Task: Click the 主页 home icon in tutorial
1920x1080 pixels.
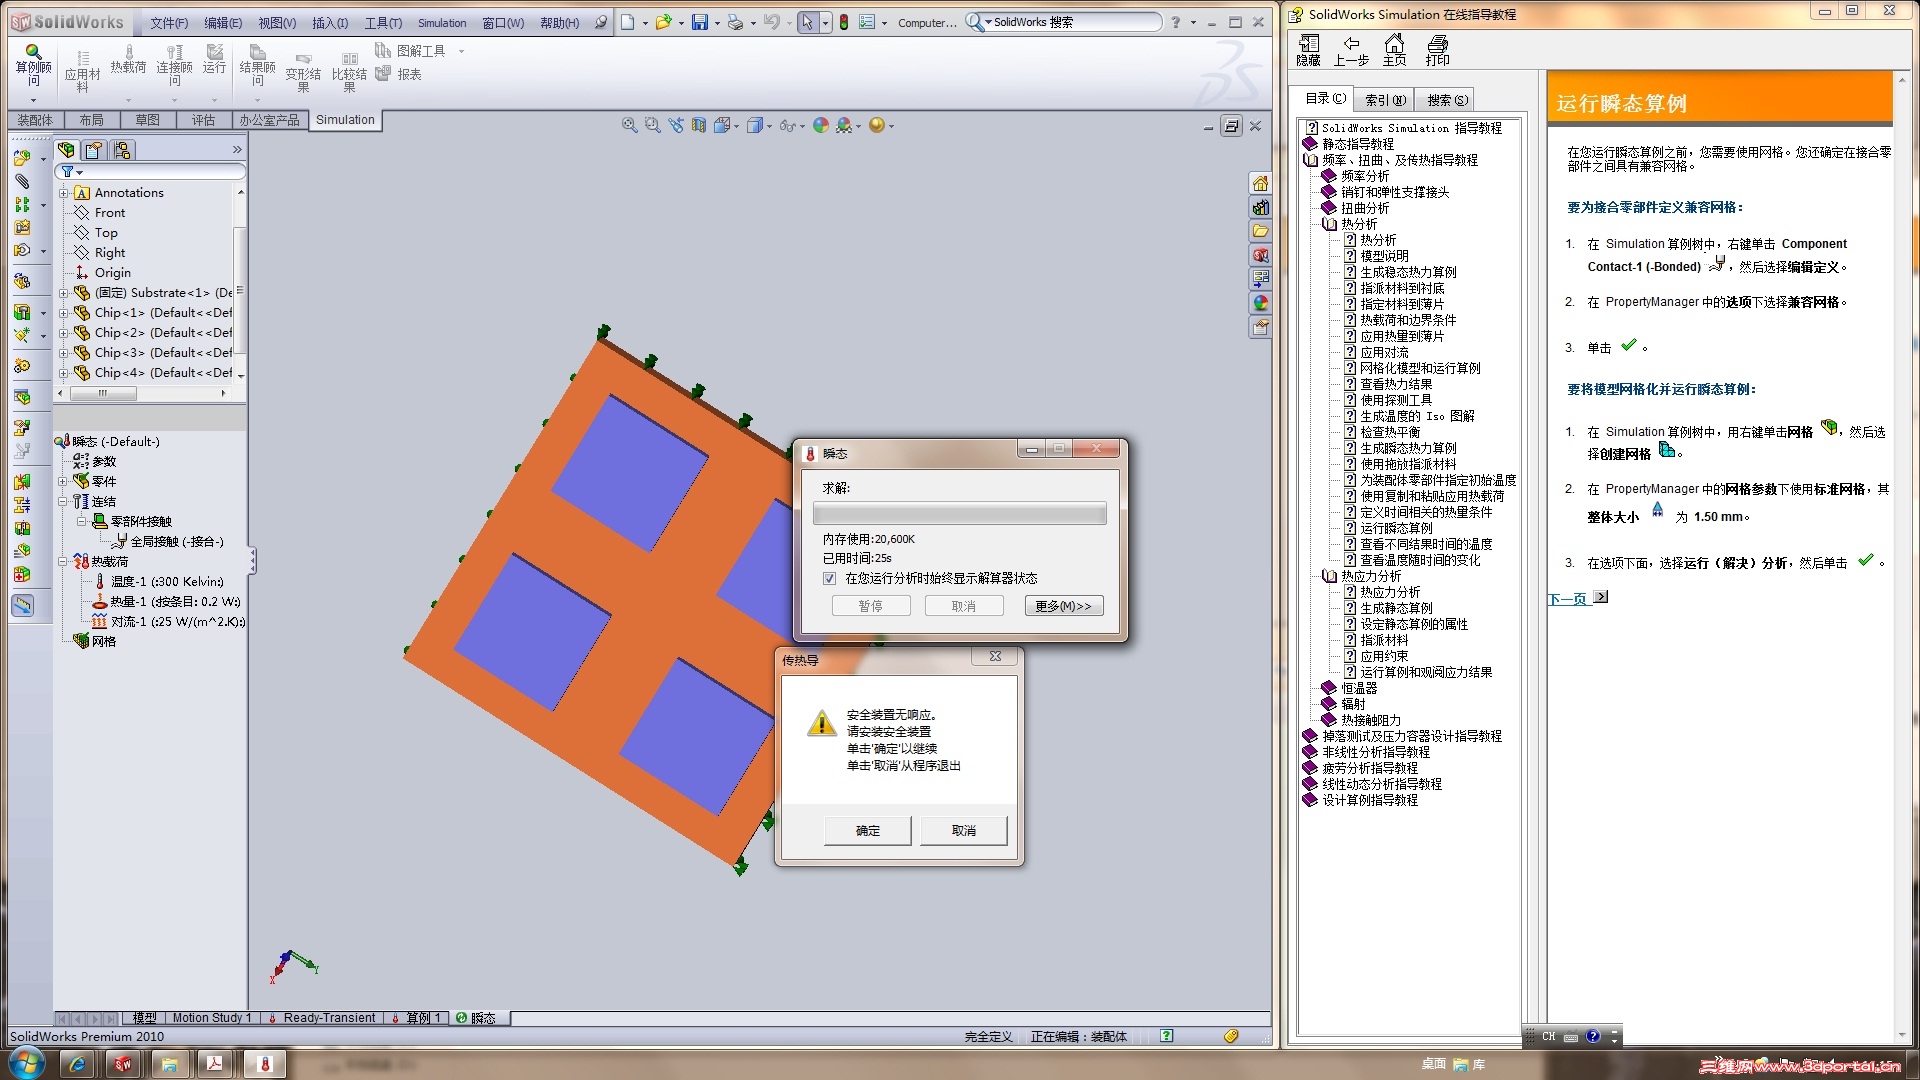Action: tap(1394, 44)
